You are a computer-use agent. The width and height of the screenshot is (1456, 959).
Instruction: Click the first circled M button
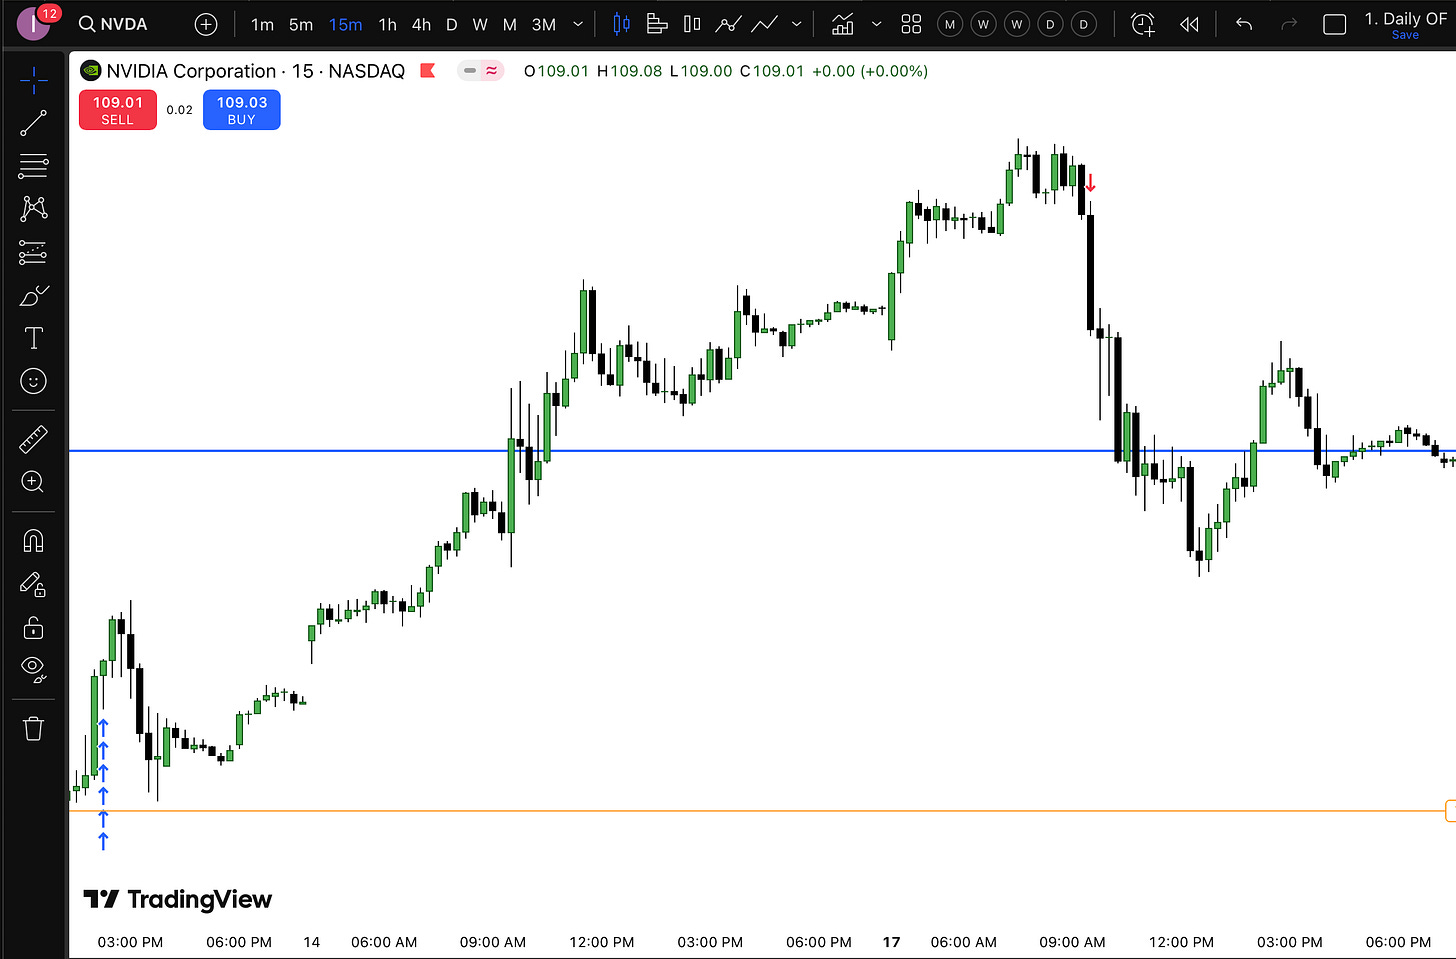950,24
